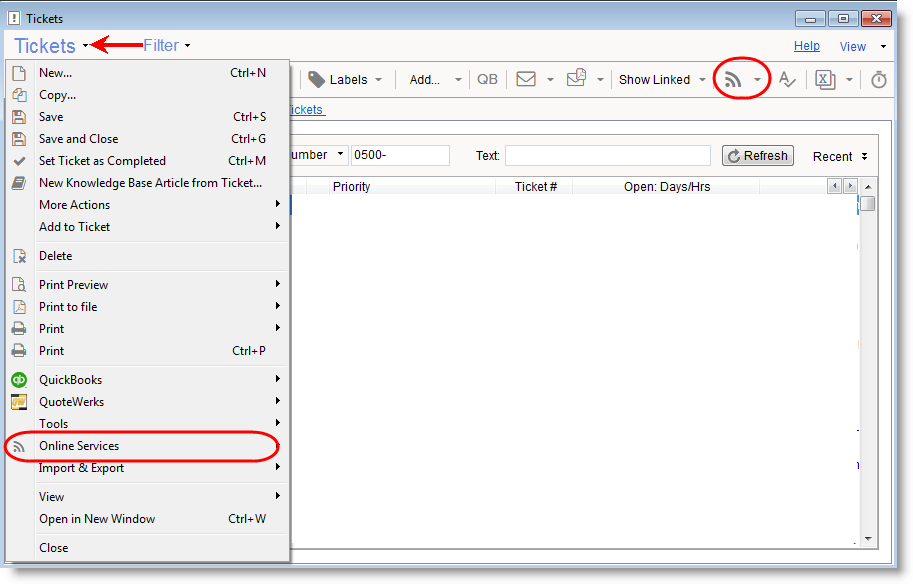Click the Online Services RSS toolbar icon
913x584 pixels.
[x=733, y=80]
